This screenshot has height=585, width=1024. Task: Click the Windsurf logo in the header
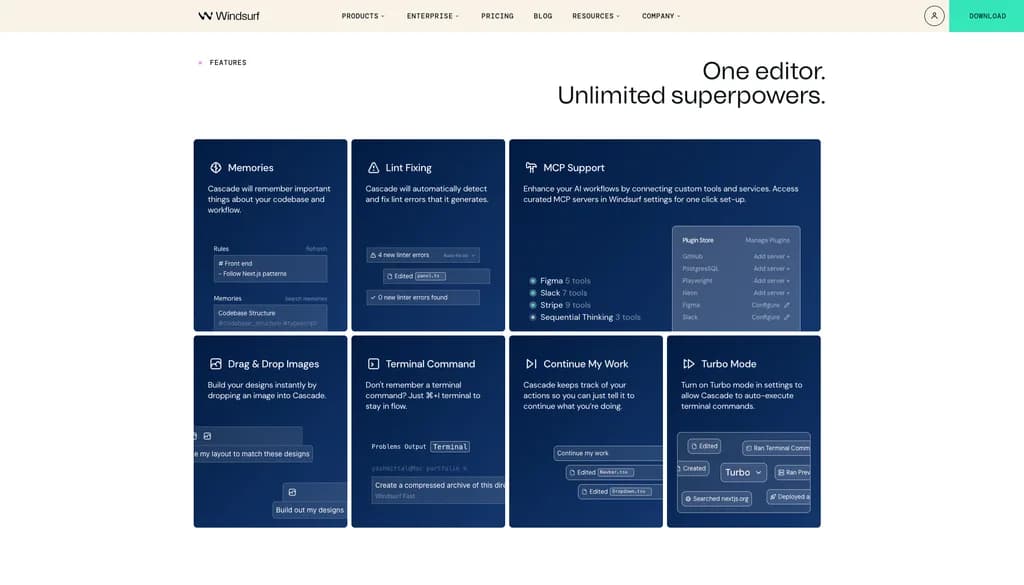click(229, 16)
